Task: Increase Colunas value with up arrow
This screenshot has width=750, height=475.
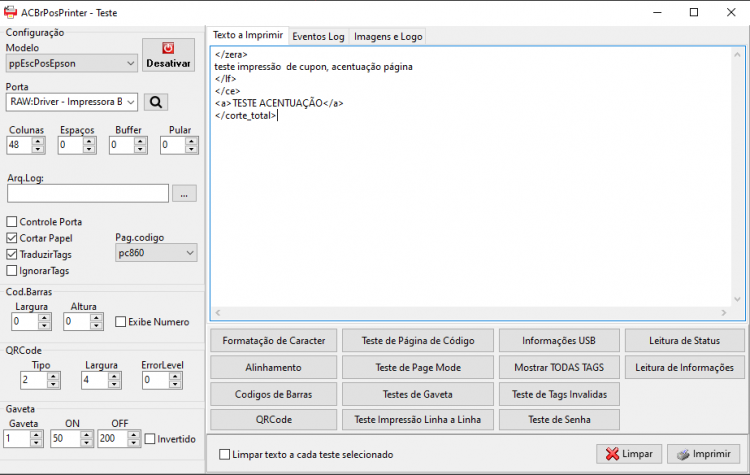Action: coord(38,141)
